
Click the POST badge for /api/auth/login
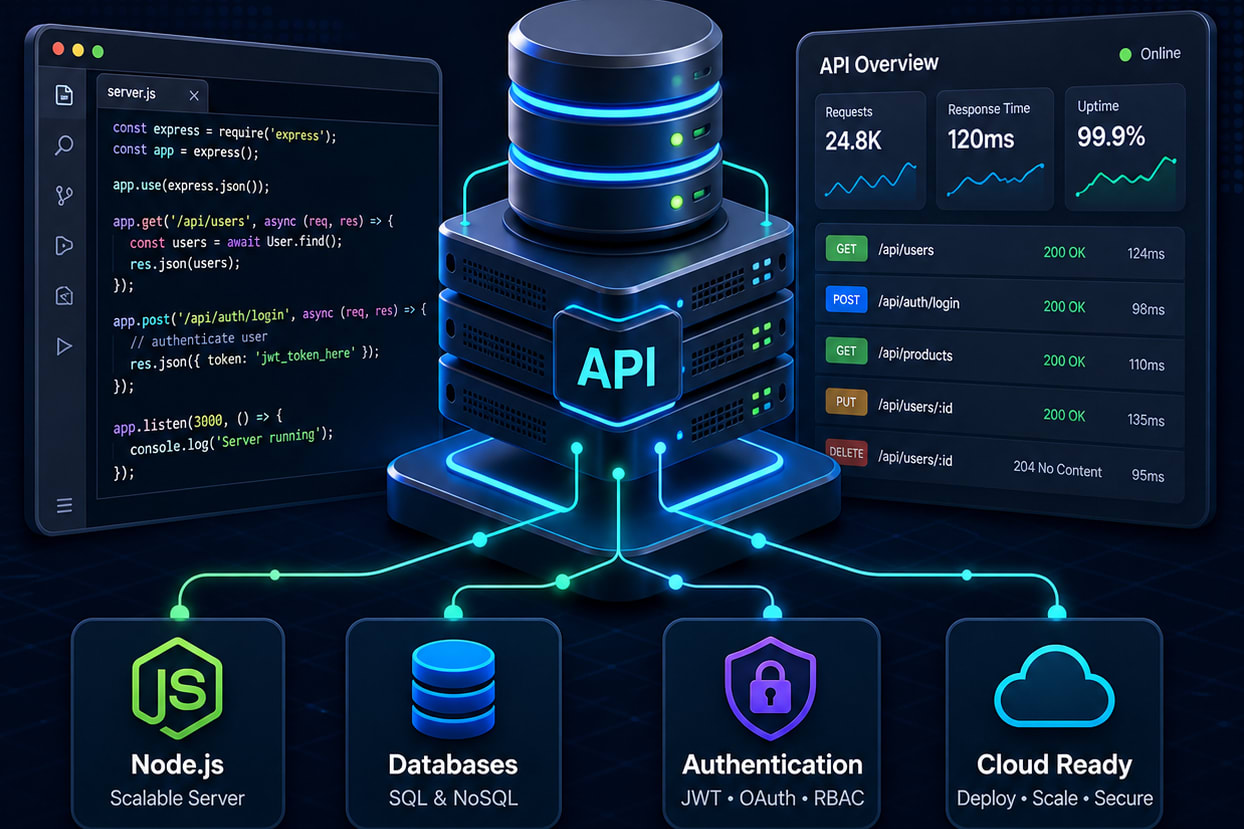point(846,300)
